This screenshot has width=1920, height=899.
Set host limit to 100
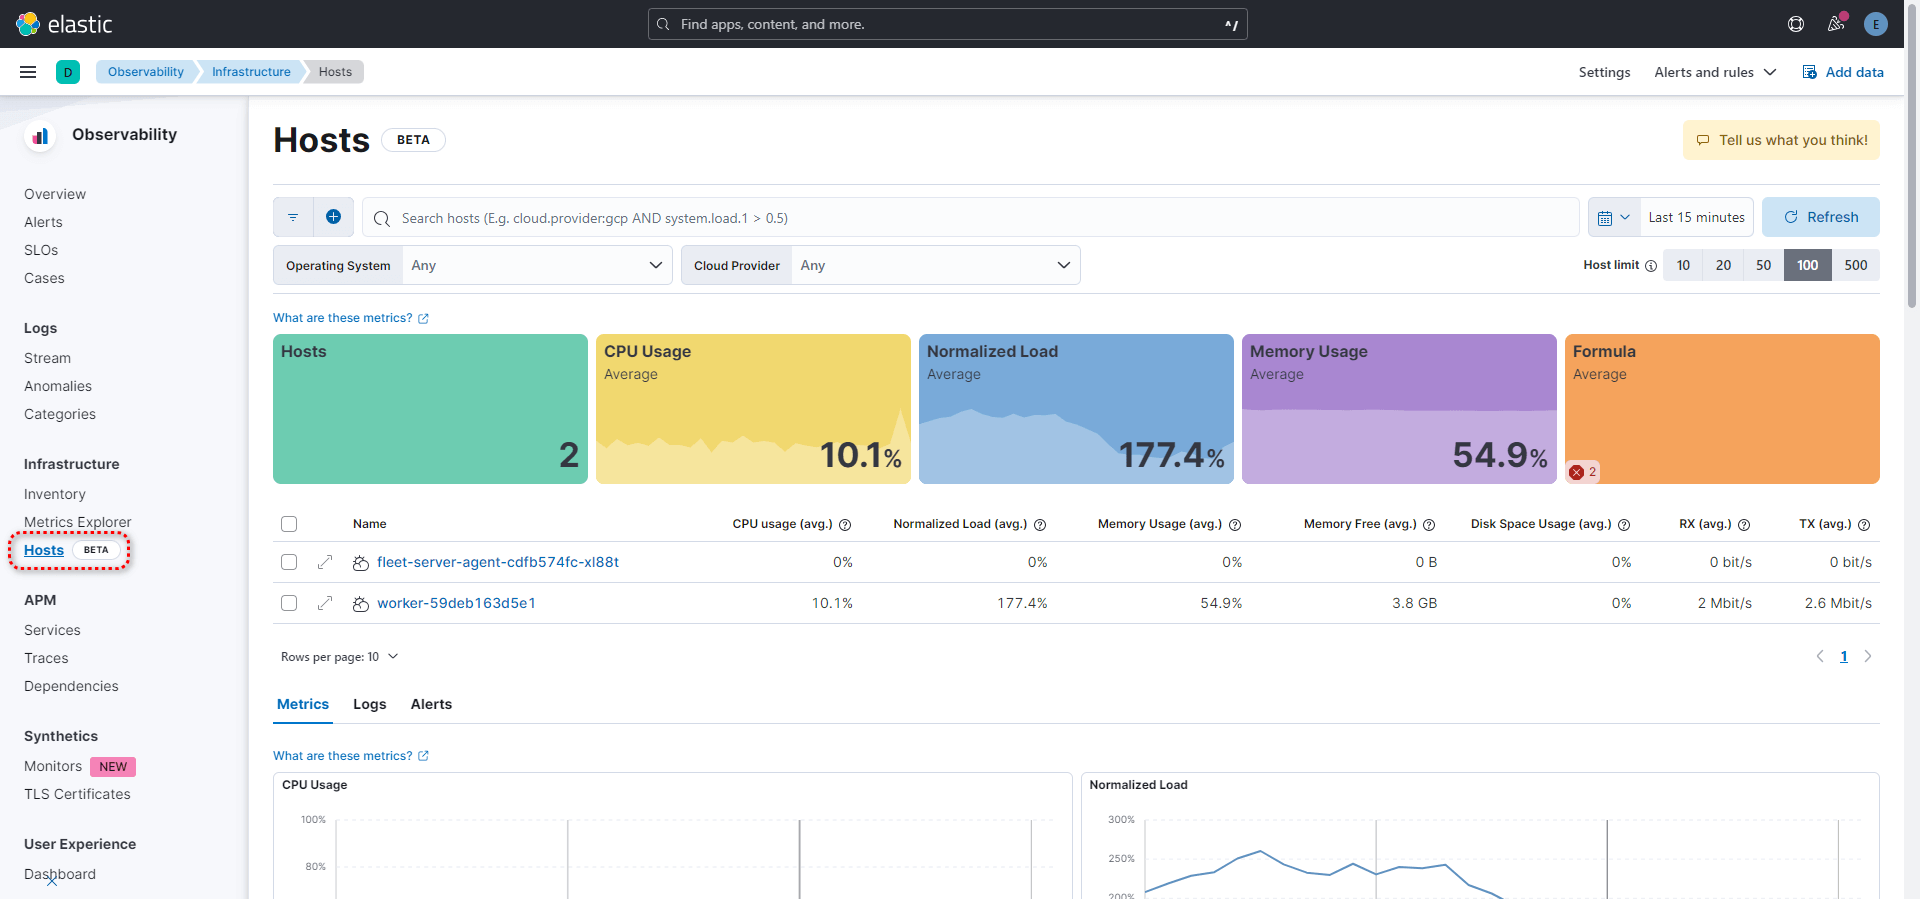pyautogui.click(x=1807, y=265)
